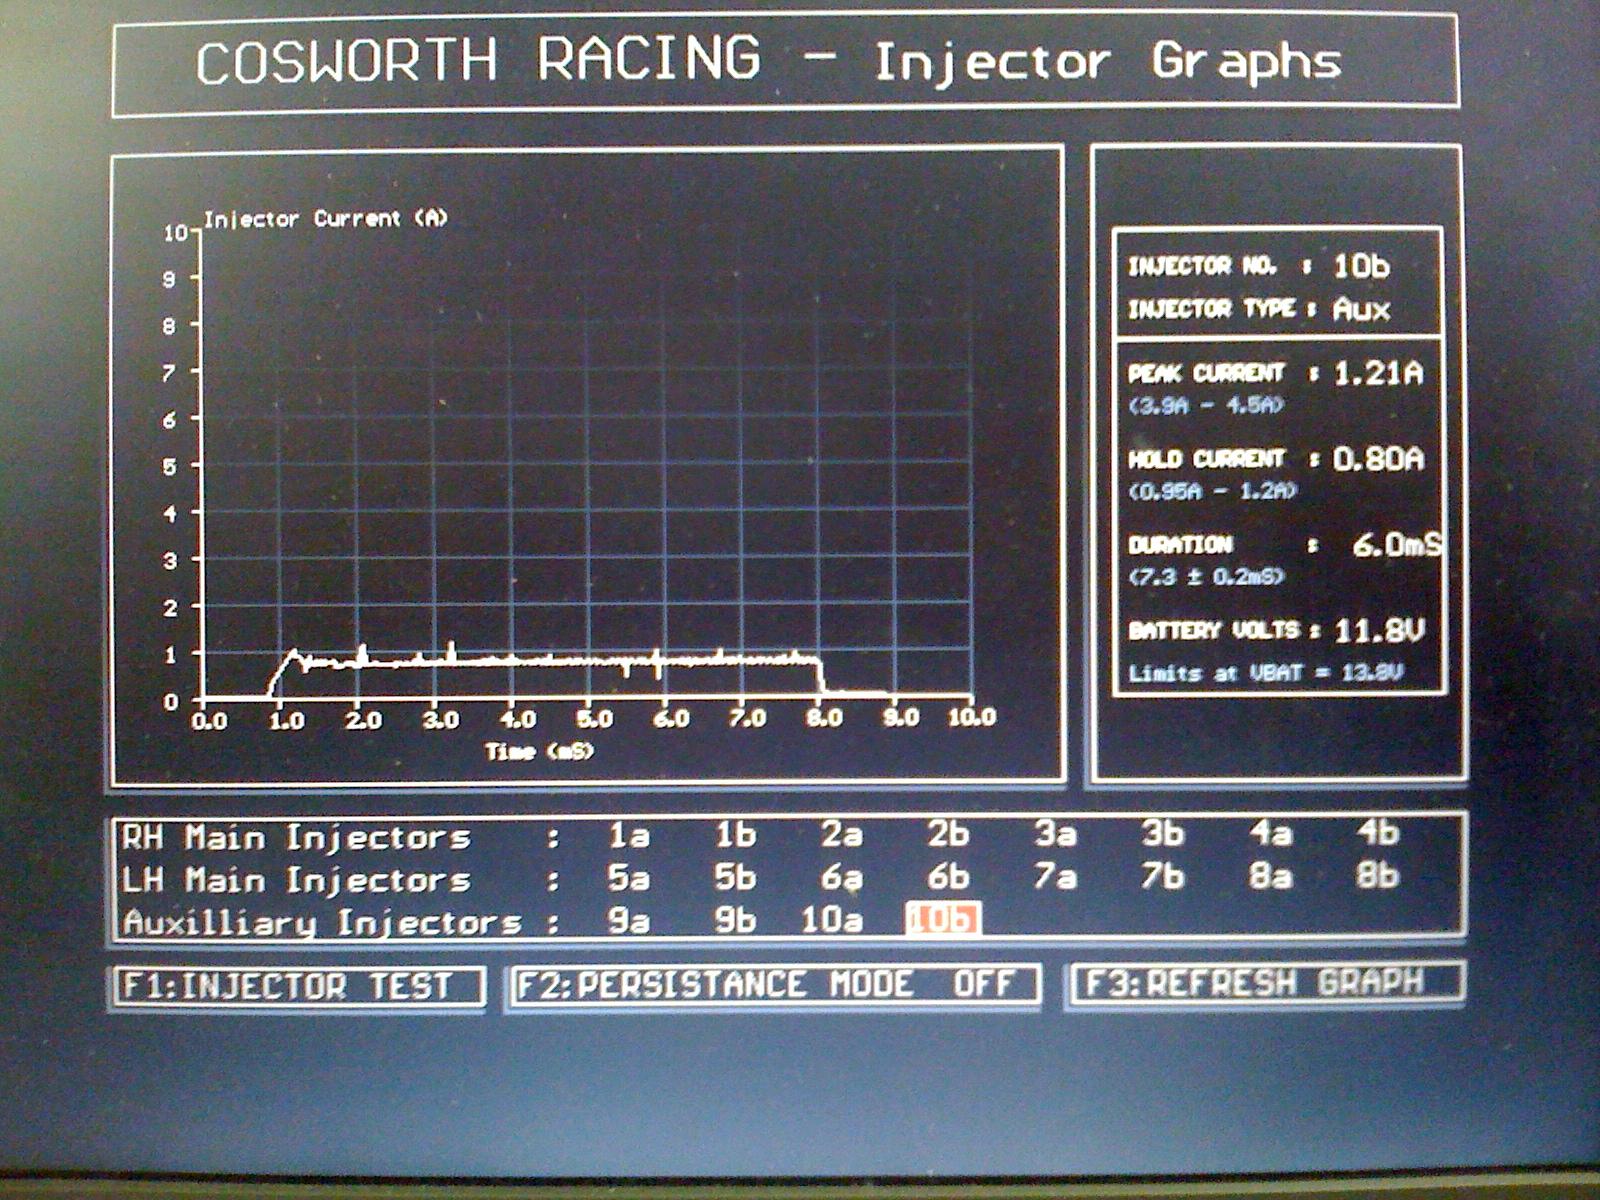Viewport: 1600px width, 1200px height.
Task: Pick RH main injector 3a
Action: [1055, 833]
